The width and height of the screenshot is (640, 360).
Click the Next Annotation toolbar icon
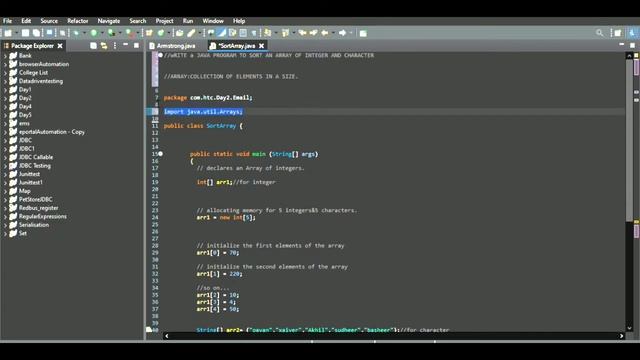(267, 33)
